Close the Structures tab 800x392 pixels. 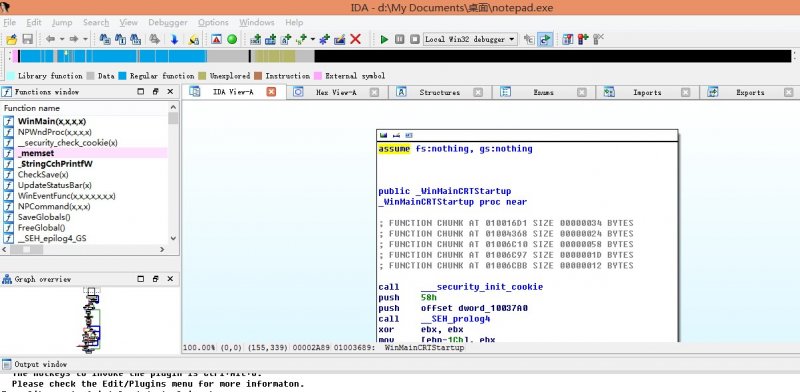click(x=478, y=92)
